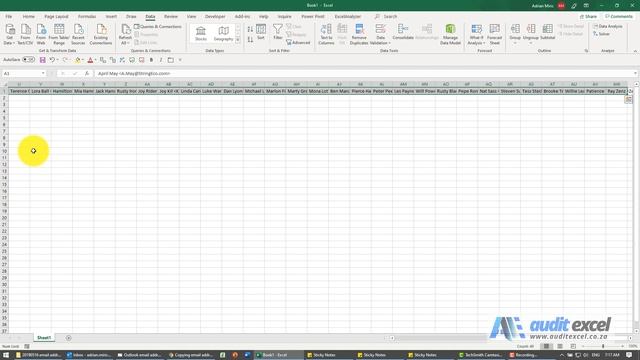
Task: Open Manage Data Model
Action: [x=450, y=34]
